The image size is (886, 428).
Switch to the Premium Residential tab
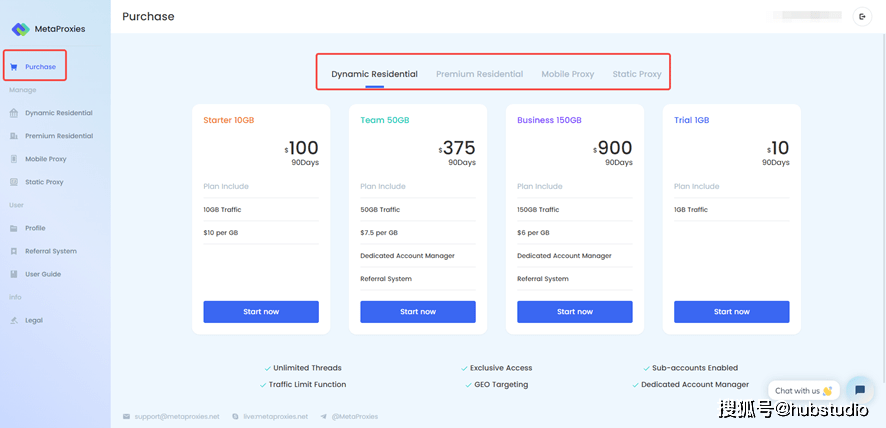(x=479, y=74)
